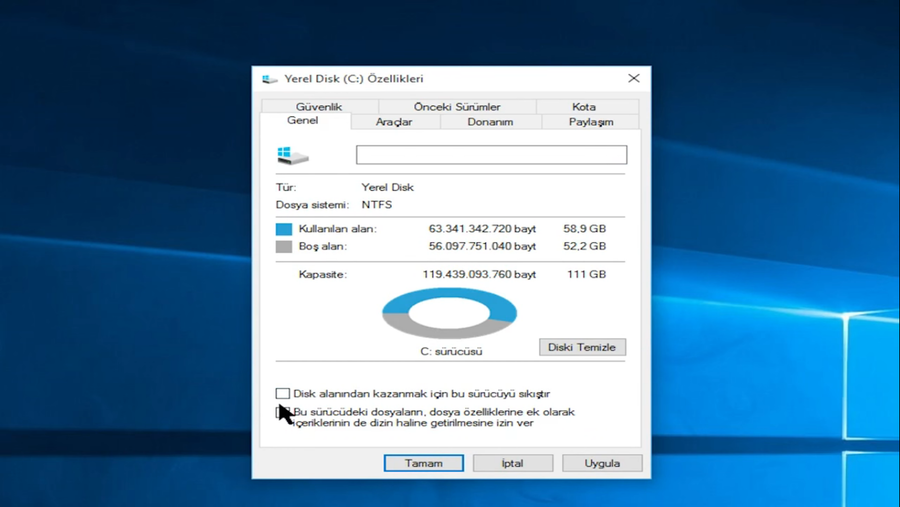Click the 'C: sürücüsü' label
The width and height of the screenshot is (900, 507).
pos(451,351)
